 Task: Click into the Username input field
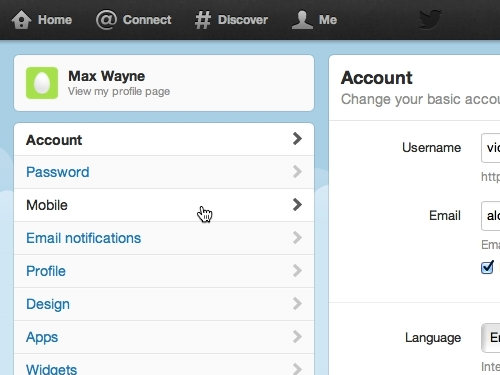coord(491,148)
